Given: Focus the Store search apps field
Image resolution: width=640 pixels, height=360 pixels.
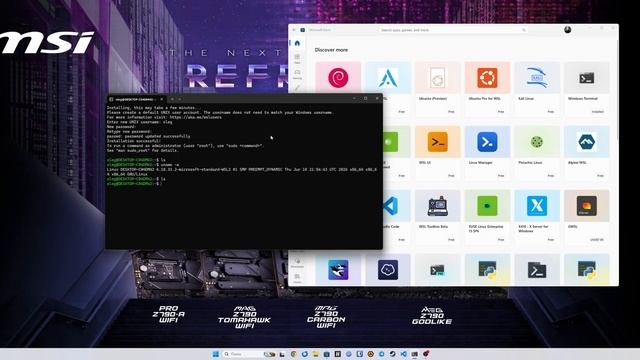Looking at the screenshot, I should click(453, 30).
